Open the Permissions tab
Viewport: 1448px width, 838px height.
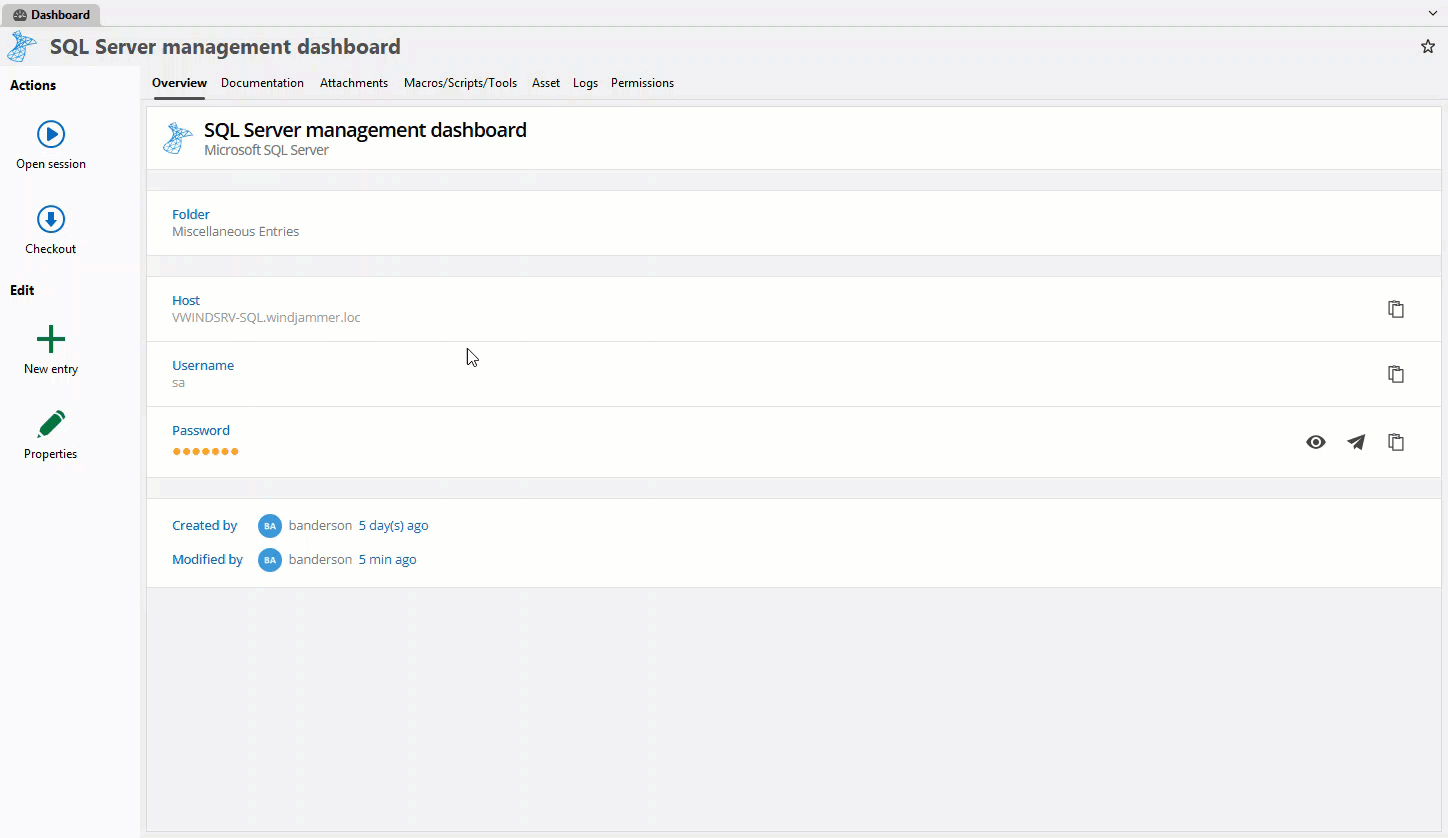coord(642,83)
